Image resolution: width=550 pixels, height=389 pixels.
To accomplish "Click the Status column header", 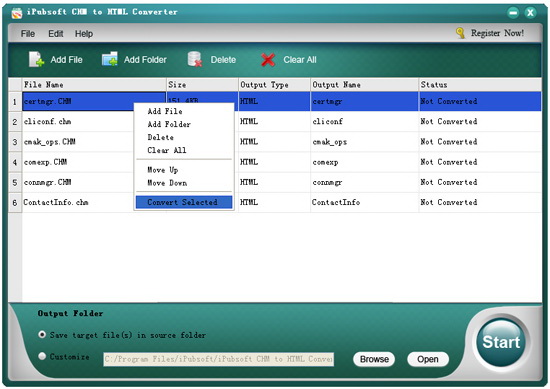I will tap(480, 85).
